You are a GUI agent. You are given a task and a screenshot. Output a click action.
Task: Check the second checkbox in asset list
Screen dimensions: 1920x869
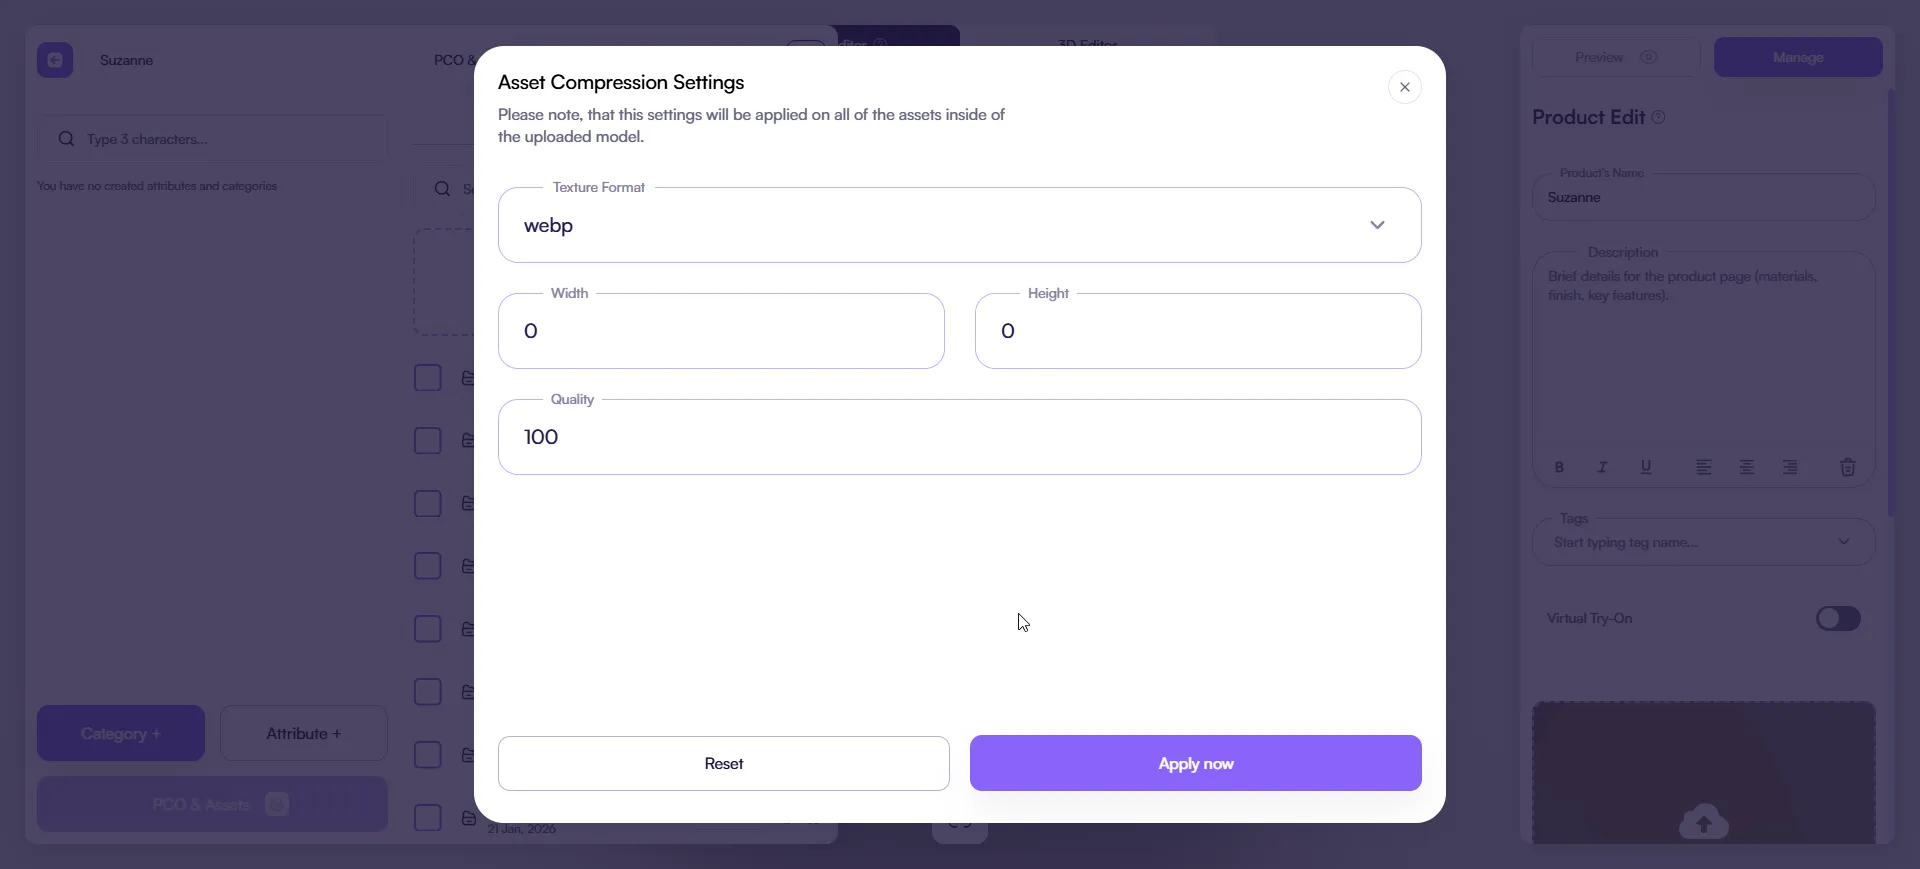428,441
